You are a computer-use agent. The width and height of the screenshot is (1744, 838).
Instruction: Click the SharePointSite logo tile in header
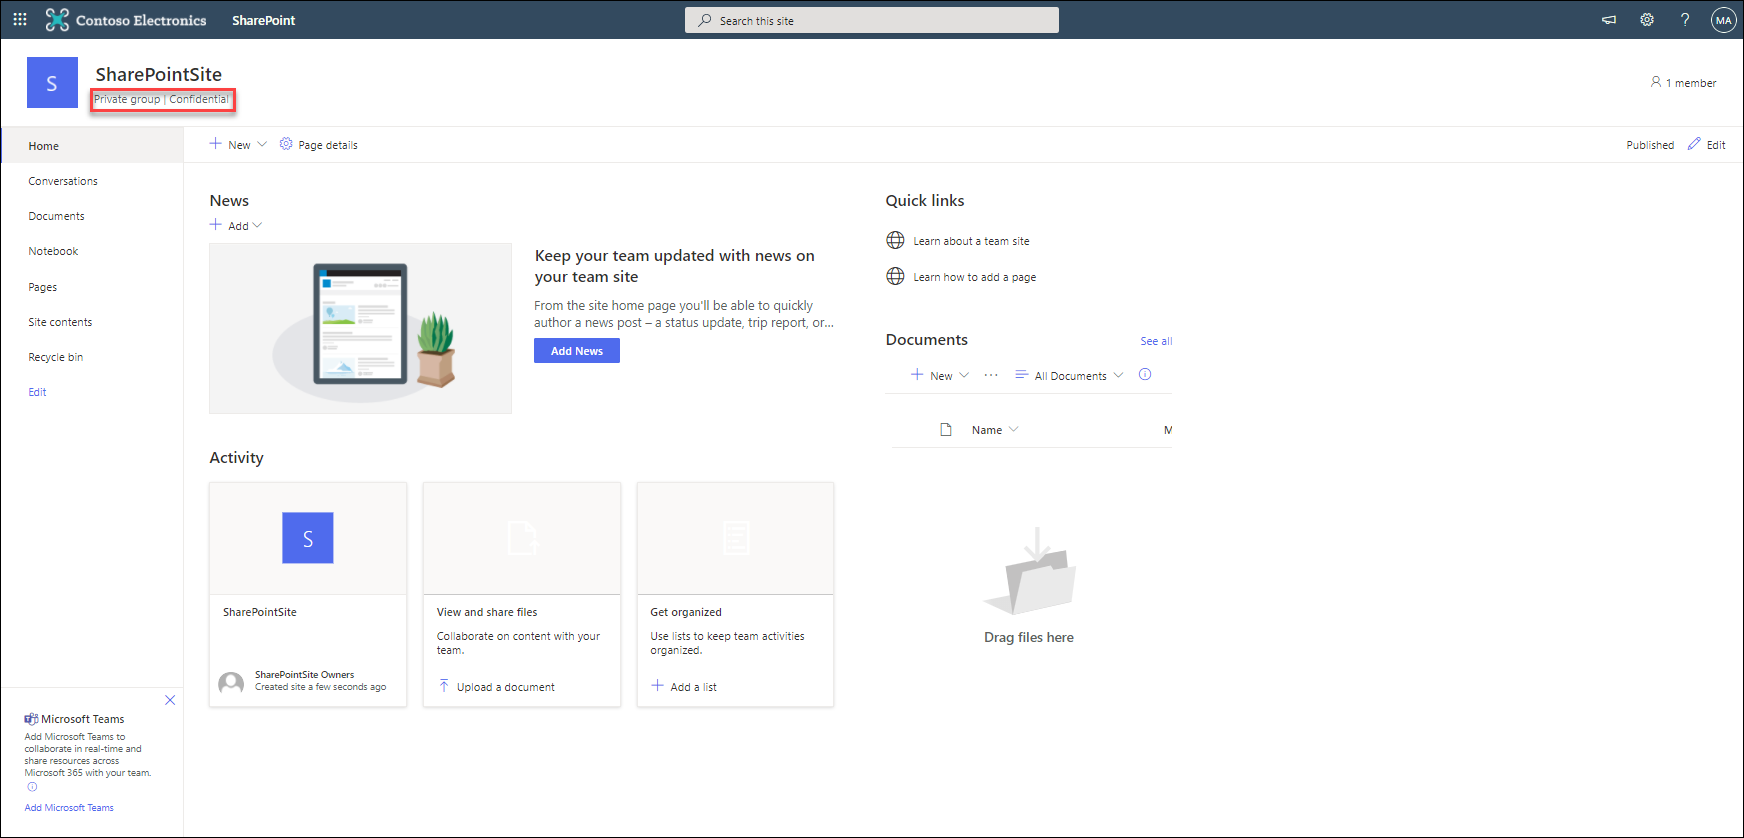(52, 82)
